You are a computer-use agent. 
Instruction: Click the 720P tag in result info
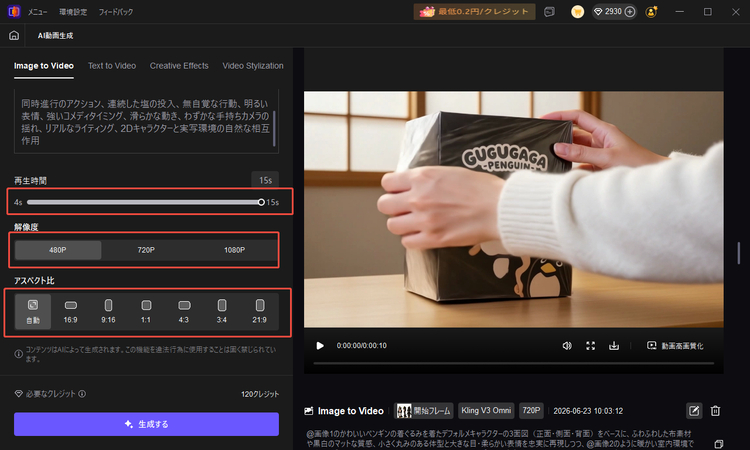[531, 411]
